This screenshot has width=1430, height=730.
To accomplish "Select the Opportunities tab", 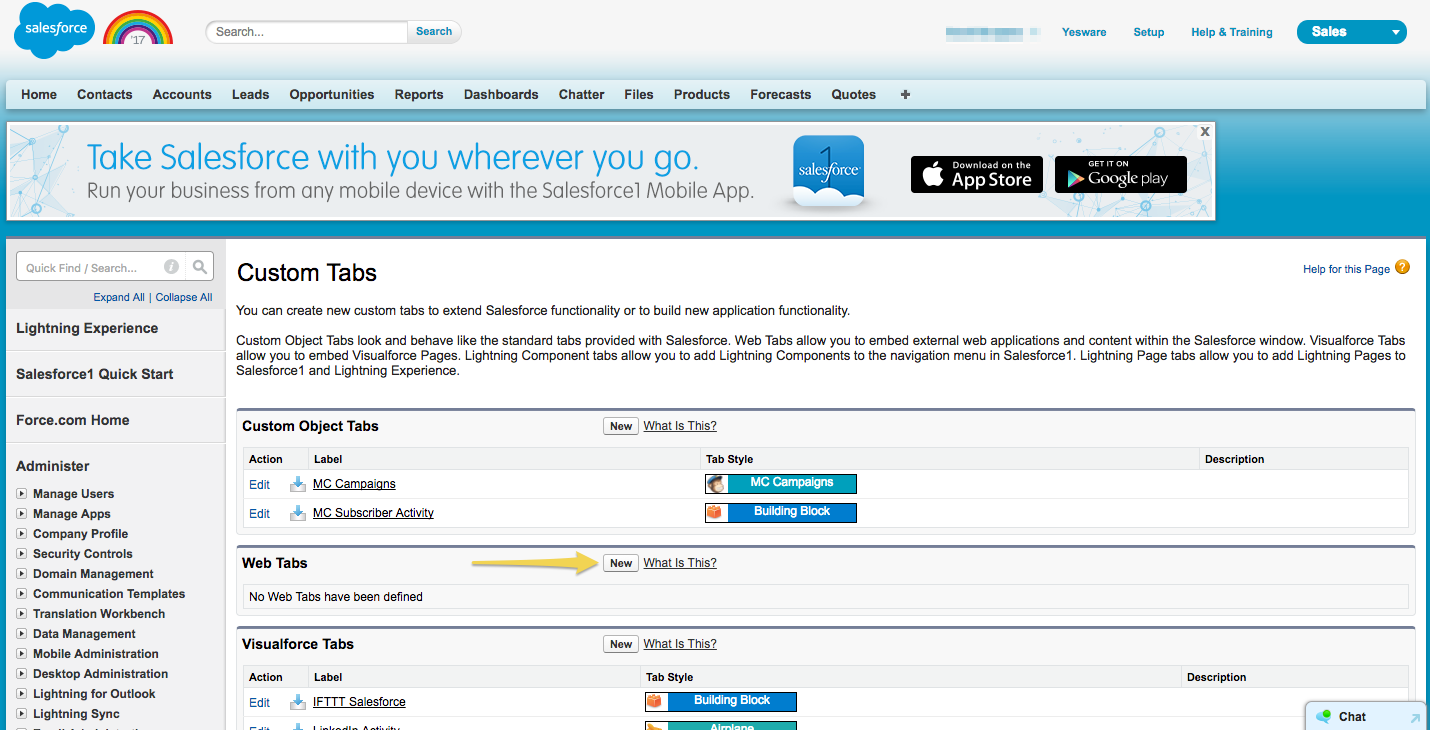I will coord(332,94).
